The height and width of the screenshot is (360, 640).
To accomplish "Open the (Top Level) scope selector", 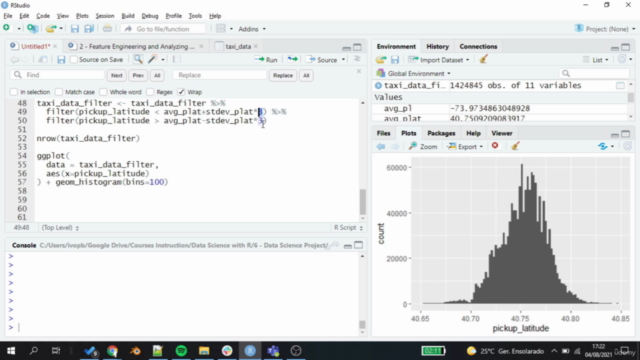I will click(x=60, y=228).
